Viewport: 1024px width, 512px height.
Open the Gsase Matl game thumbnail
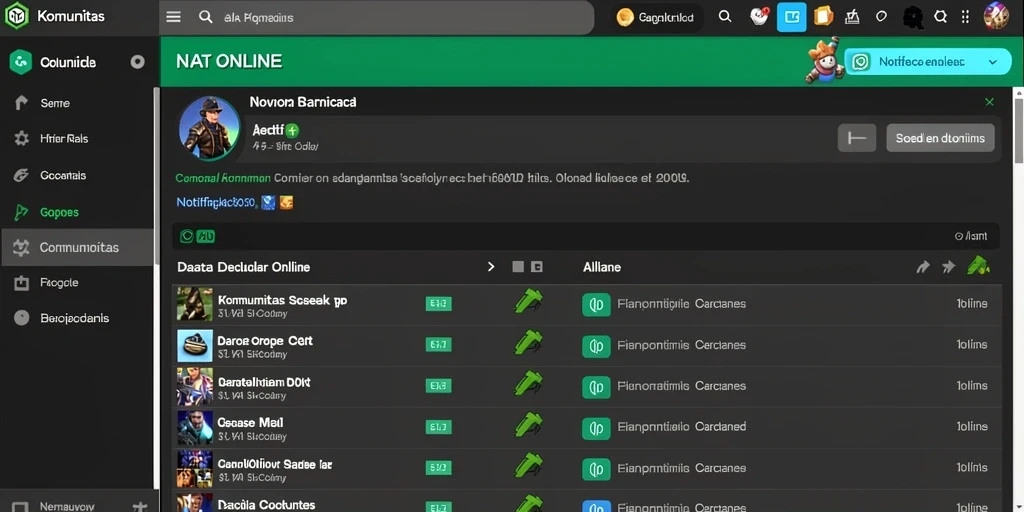[195, 428]
